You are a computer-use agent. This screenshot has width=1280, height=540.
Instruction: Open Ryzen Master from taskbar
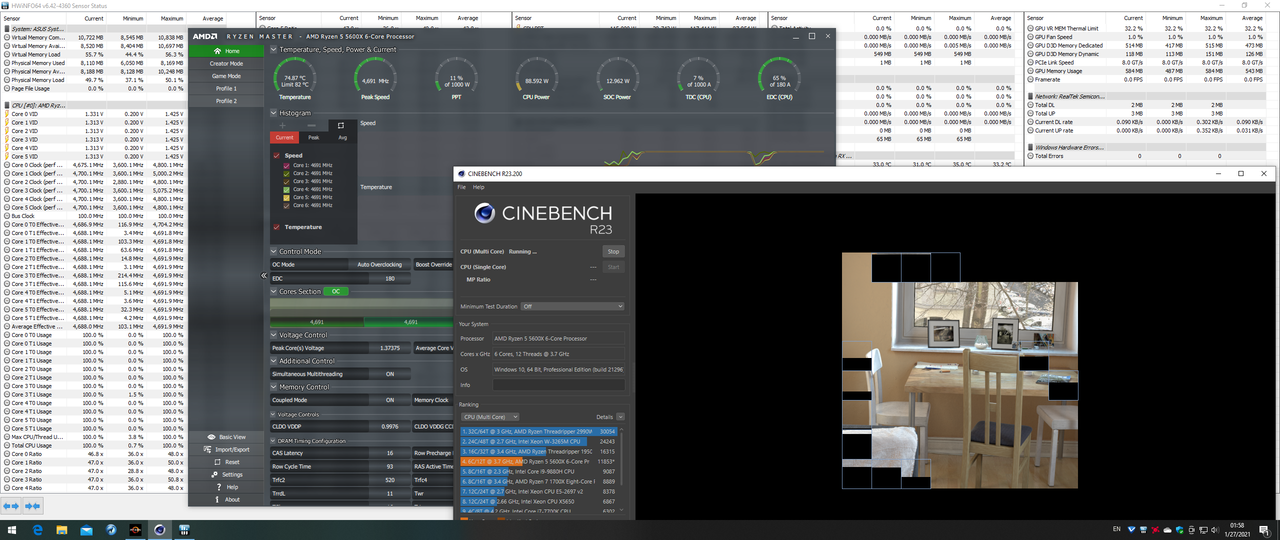(135, 529)
